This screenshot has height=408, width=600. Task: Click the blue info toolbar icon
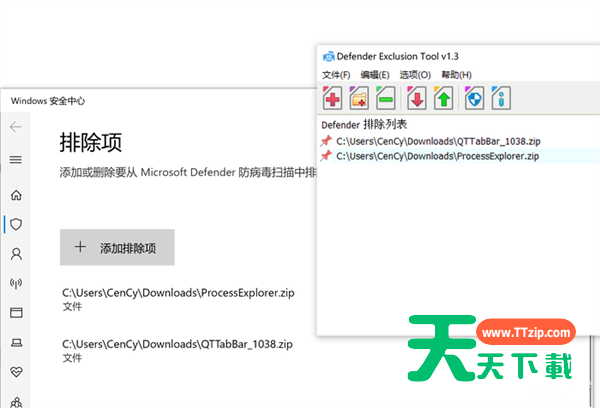point(501,98)
